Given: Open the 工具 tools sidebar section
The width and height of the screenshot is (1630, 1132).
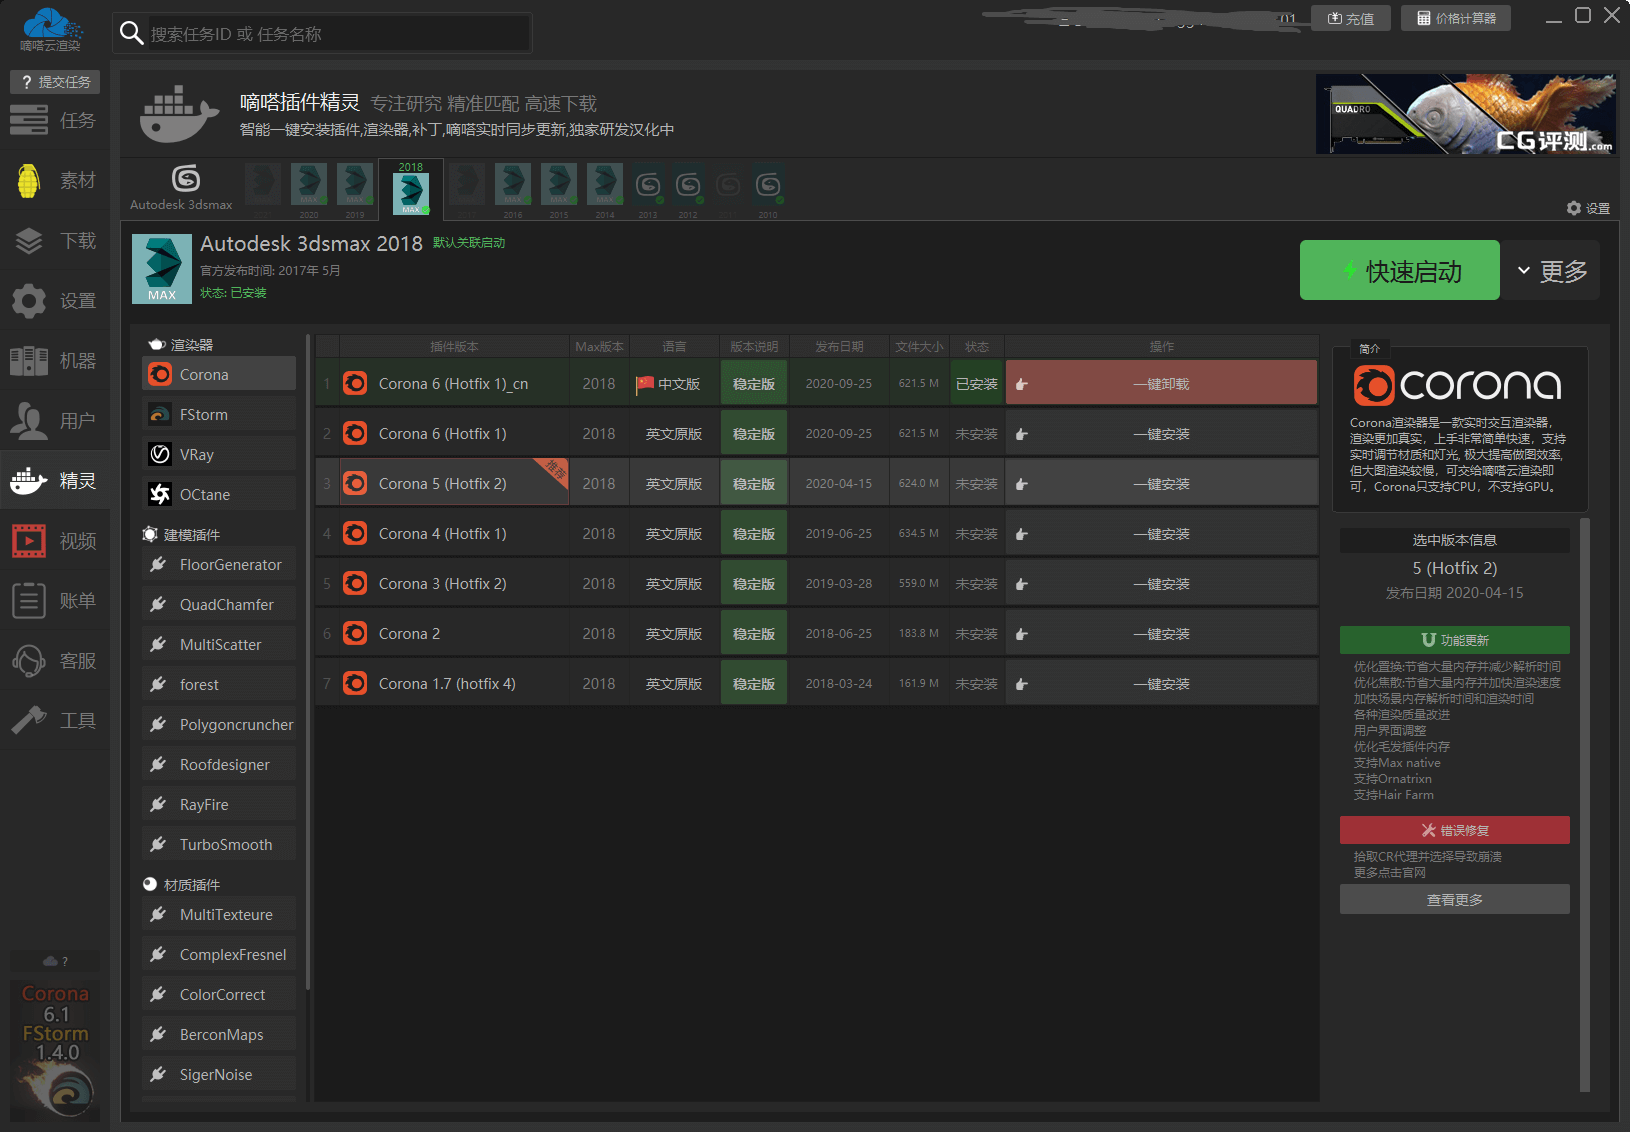Looking at the screenshot, I should 54,721.
